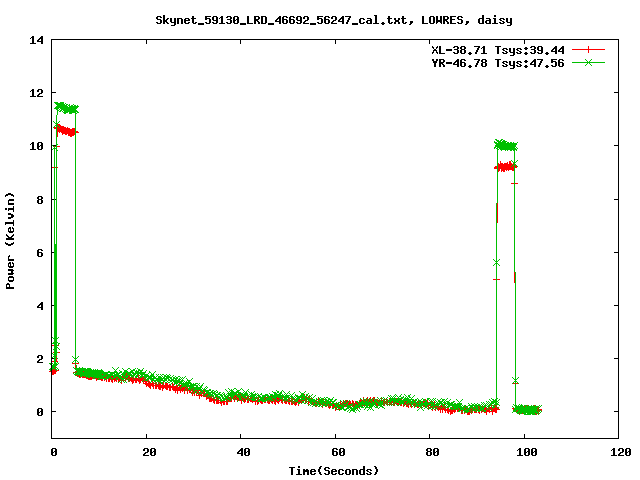Click x-axis tick label 20
This screenshot has height=480, width=640.
[x=149, y=452]
